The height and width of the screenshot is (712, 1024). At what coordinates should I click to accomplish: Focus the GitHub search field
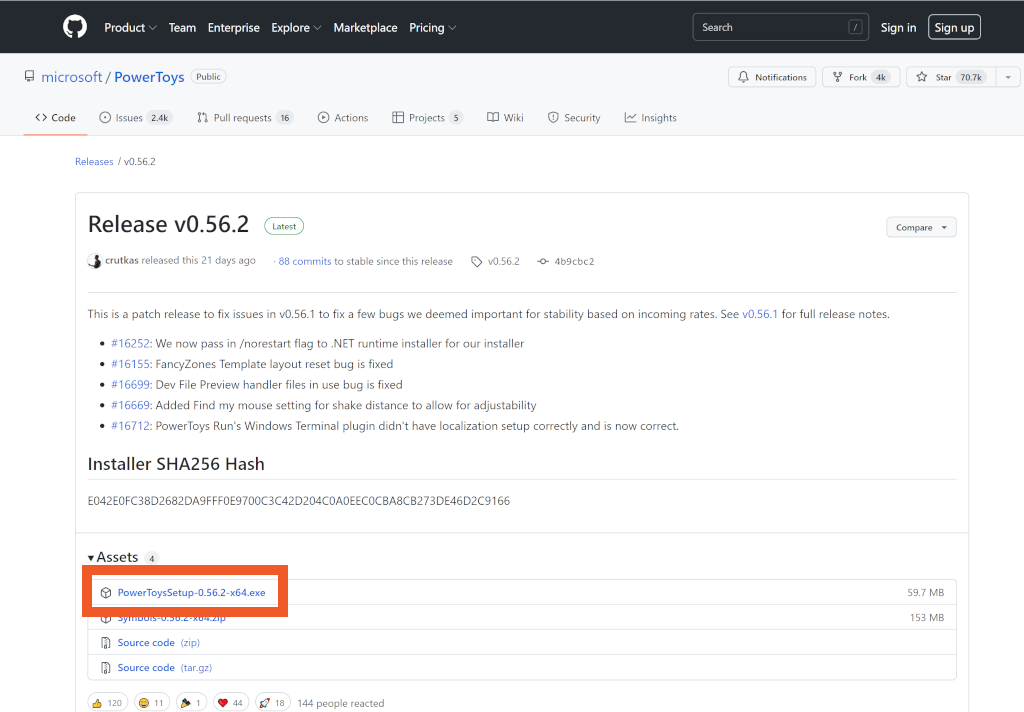tap(770, 28)
